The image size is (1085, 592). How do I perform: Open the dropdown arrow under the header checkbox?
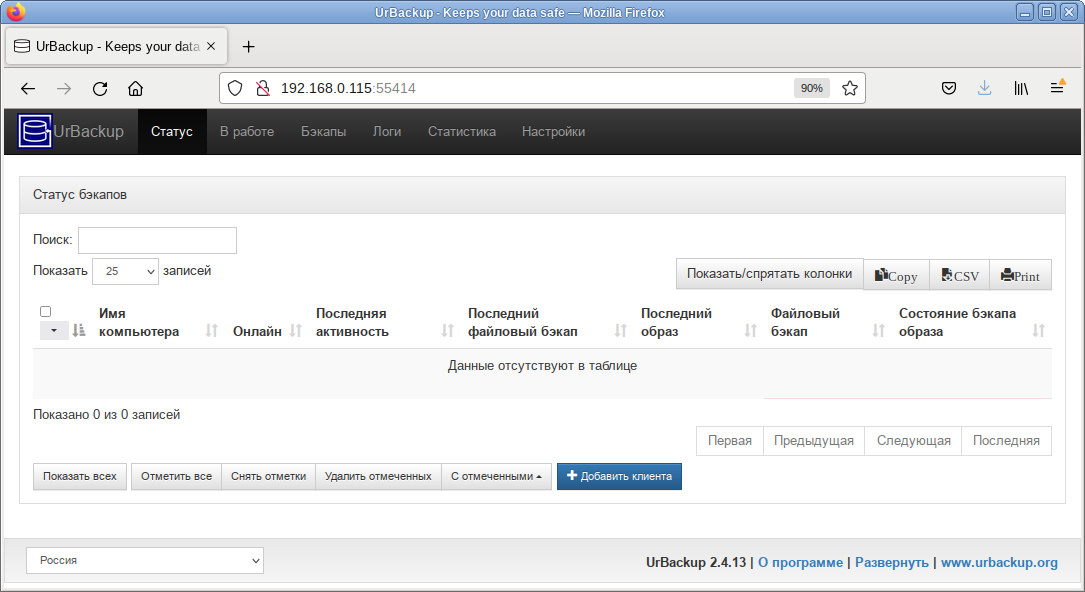pos(54,331)
